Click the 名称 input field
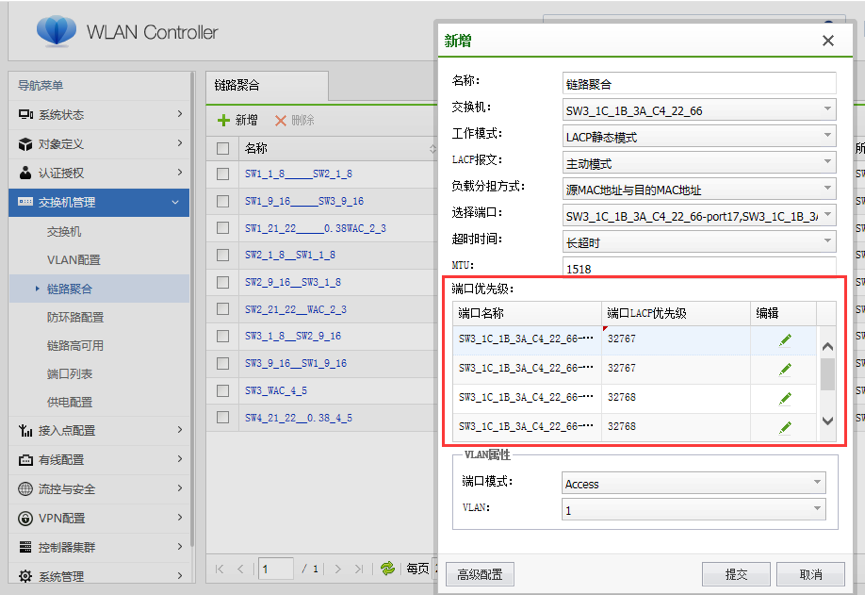 [699, 84]
